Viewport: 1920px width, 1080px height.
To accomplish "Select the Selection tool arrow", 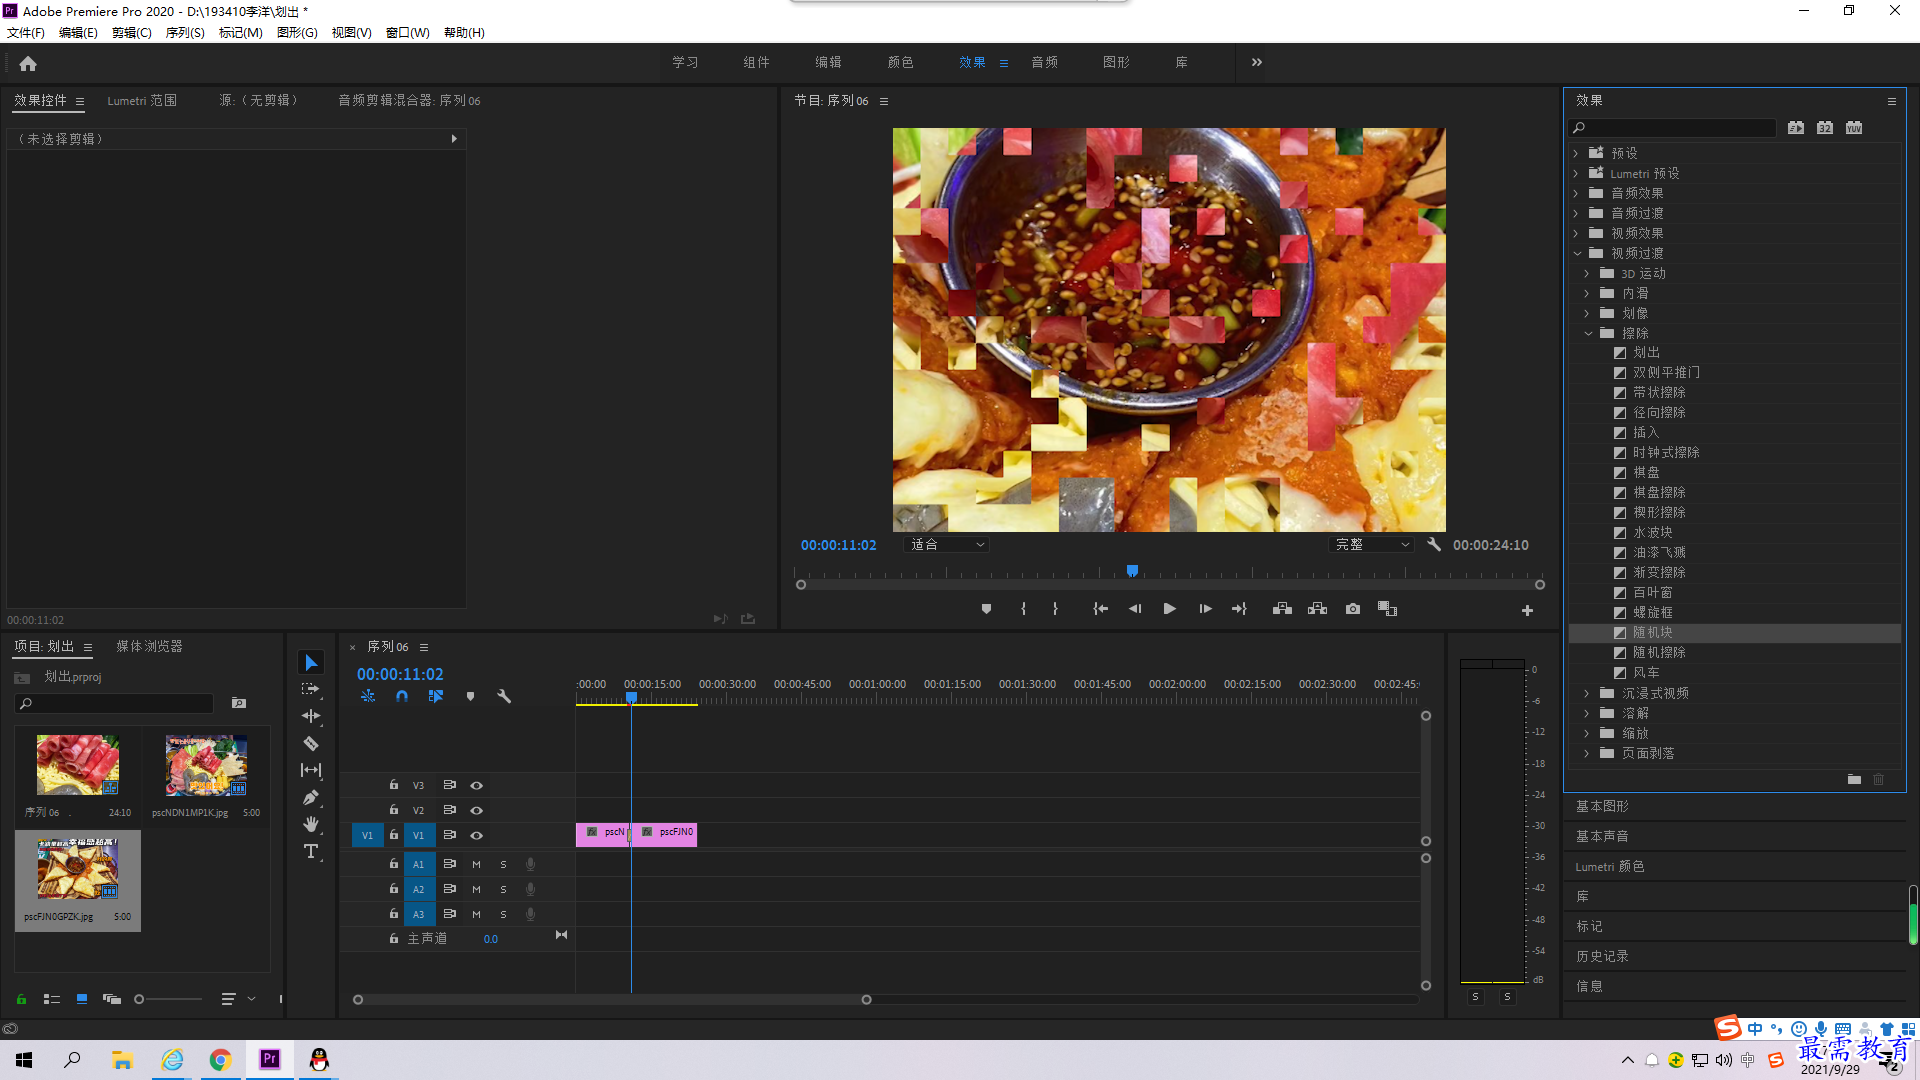I will (x=311, y=663).
